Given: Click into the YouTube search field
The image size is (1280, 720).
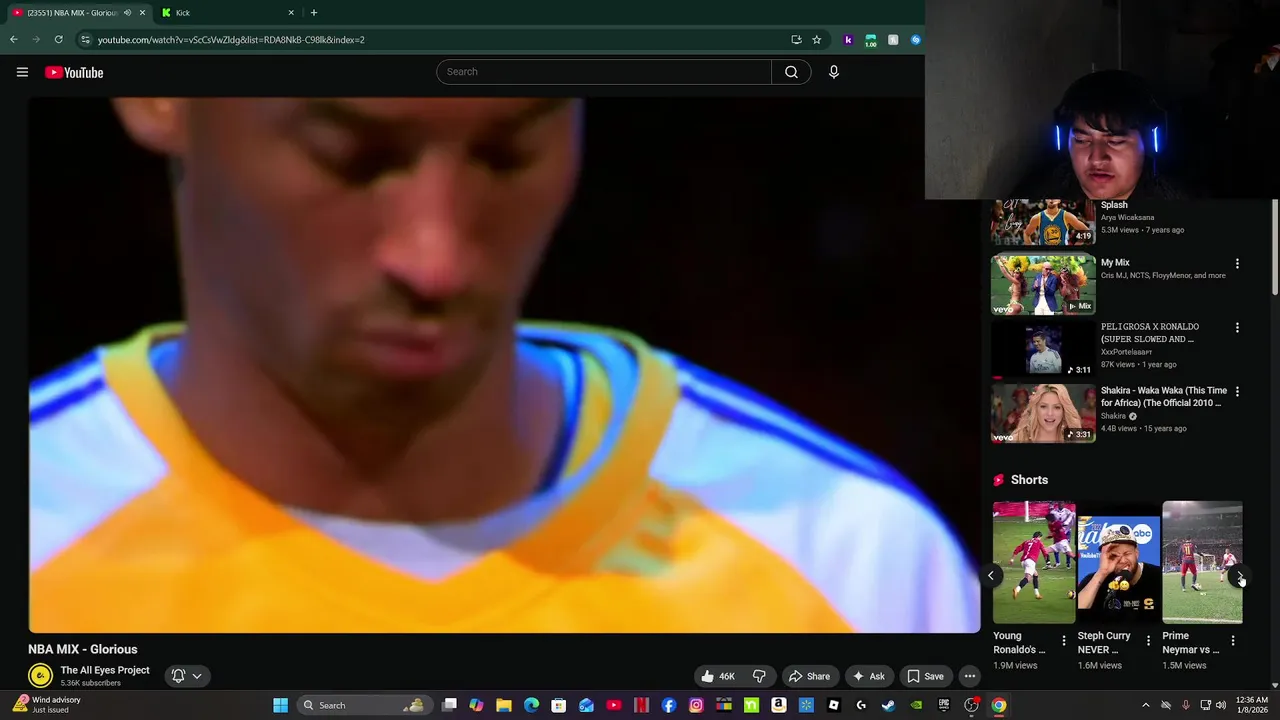Looking at the screenshot, I should point(604,72).
